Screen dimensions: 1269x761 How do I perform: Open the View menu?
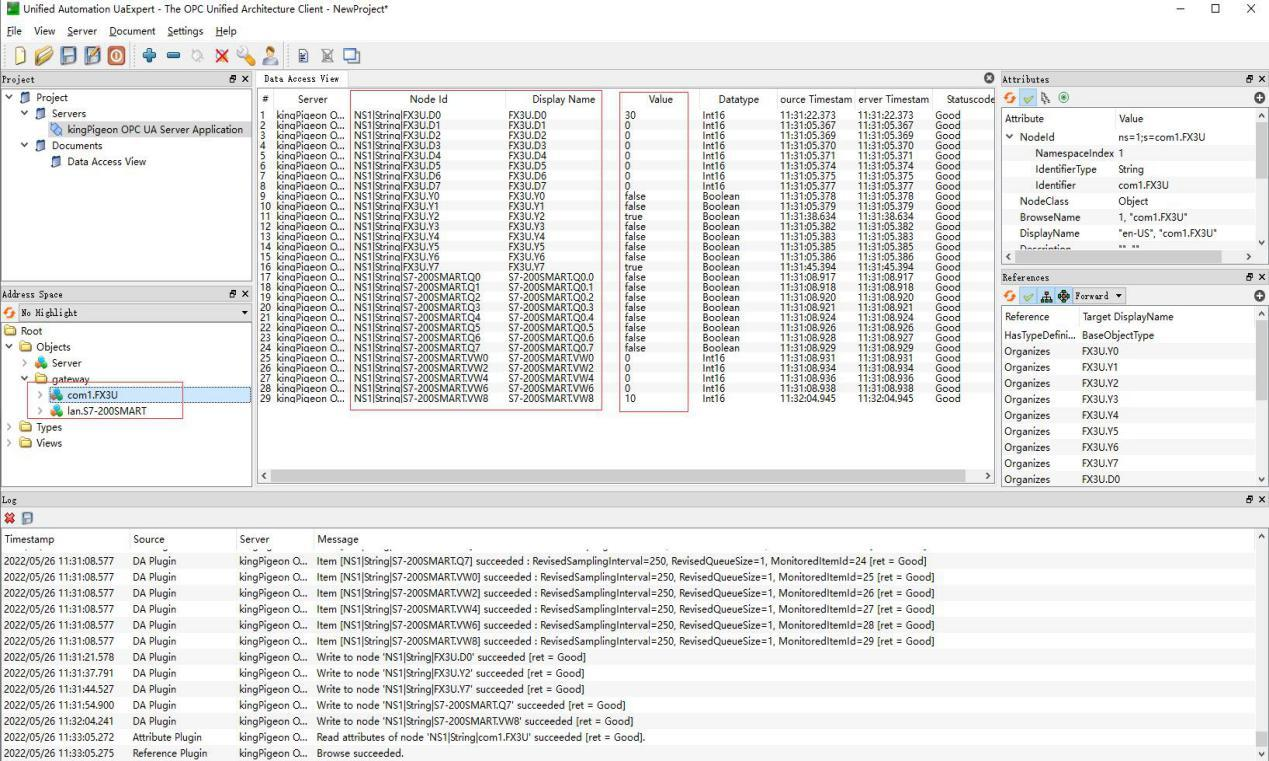tap(44, 31)
